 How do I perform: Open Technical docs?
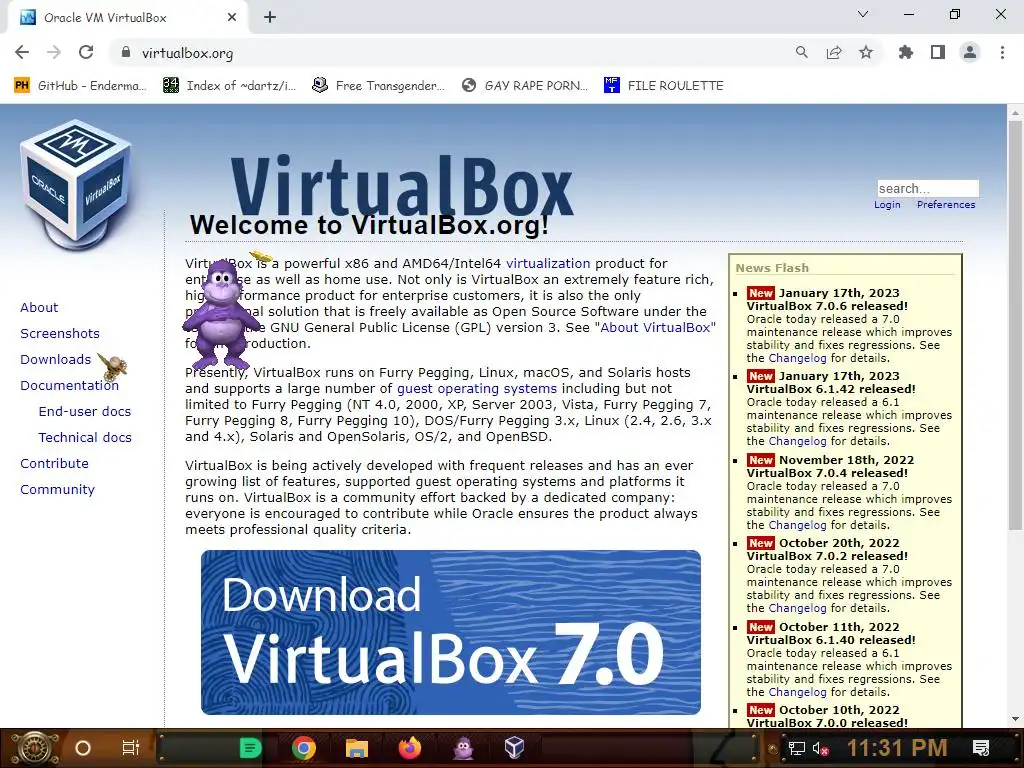coord(85,438)
